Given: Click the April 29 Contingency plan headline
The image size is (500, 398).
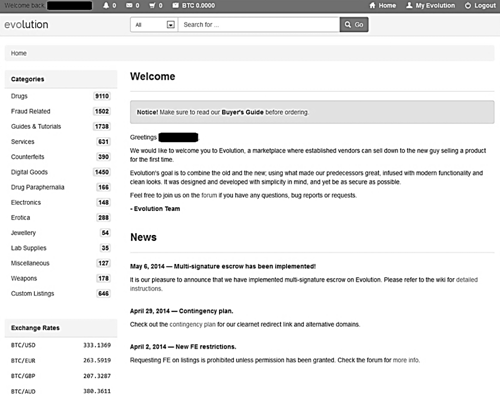Looking at the screenshot, I should [x=181, y=311].
